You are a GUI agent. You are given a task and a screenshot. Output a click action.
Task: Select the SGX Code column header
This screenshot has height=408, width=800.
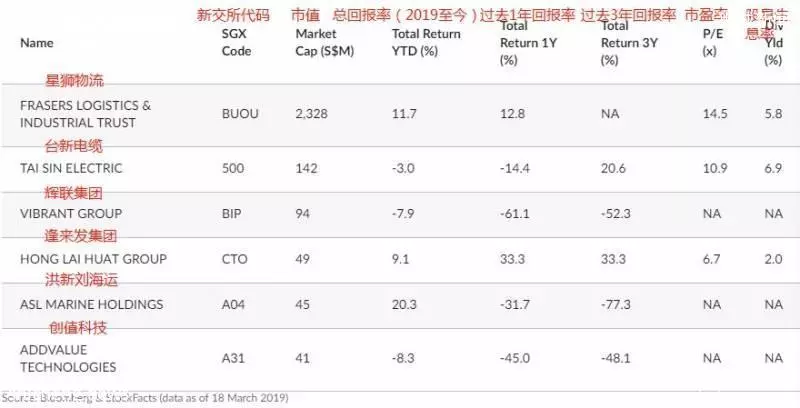pos(236,42)
